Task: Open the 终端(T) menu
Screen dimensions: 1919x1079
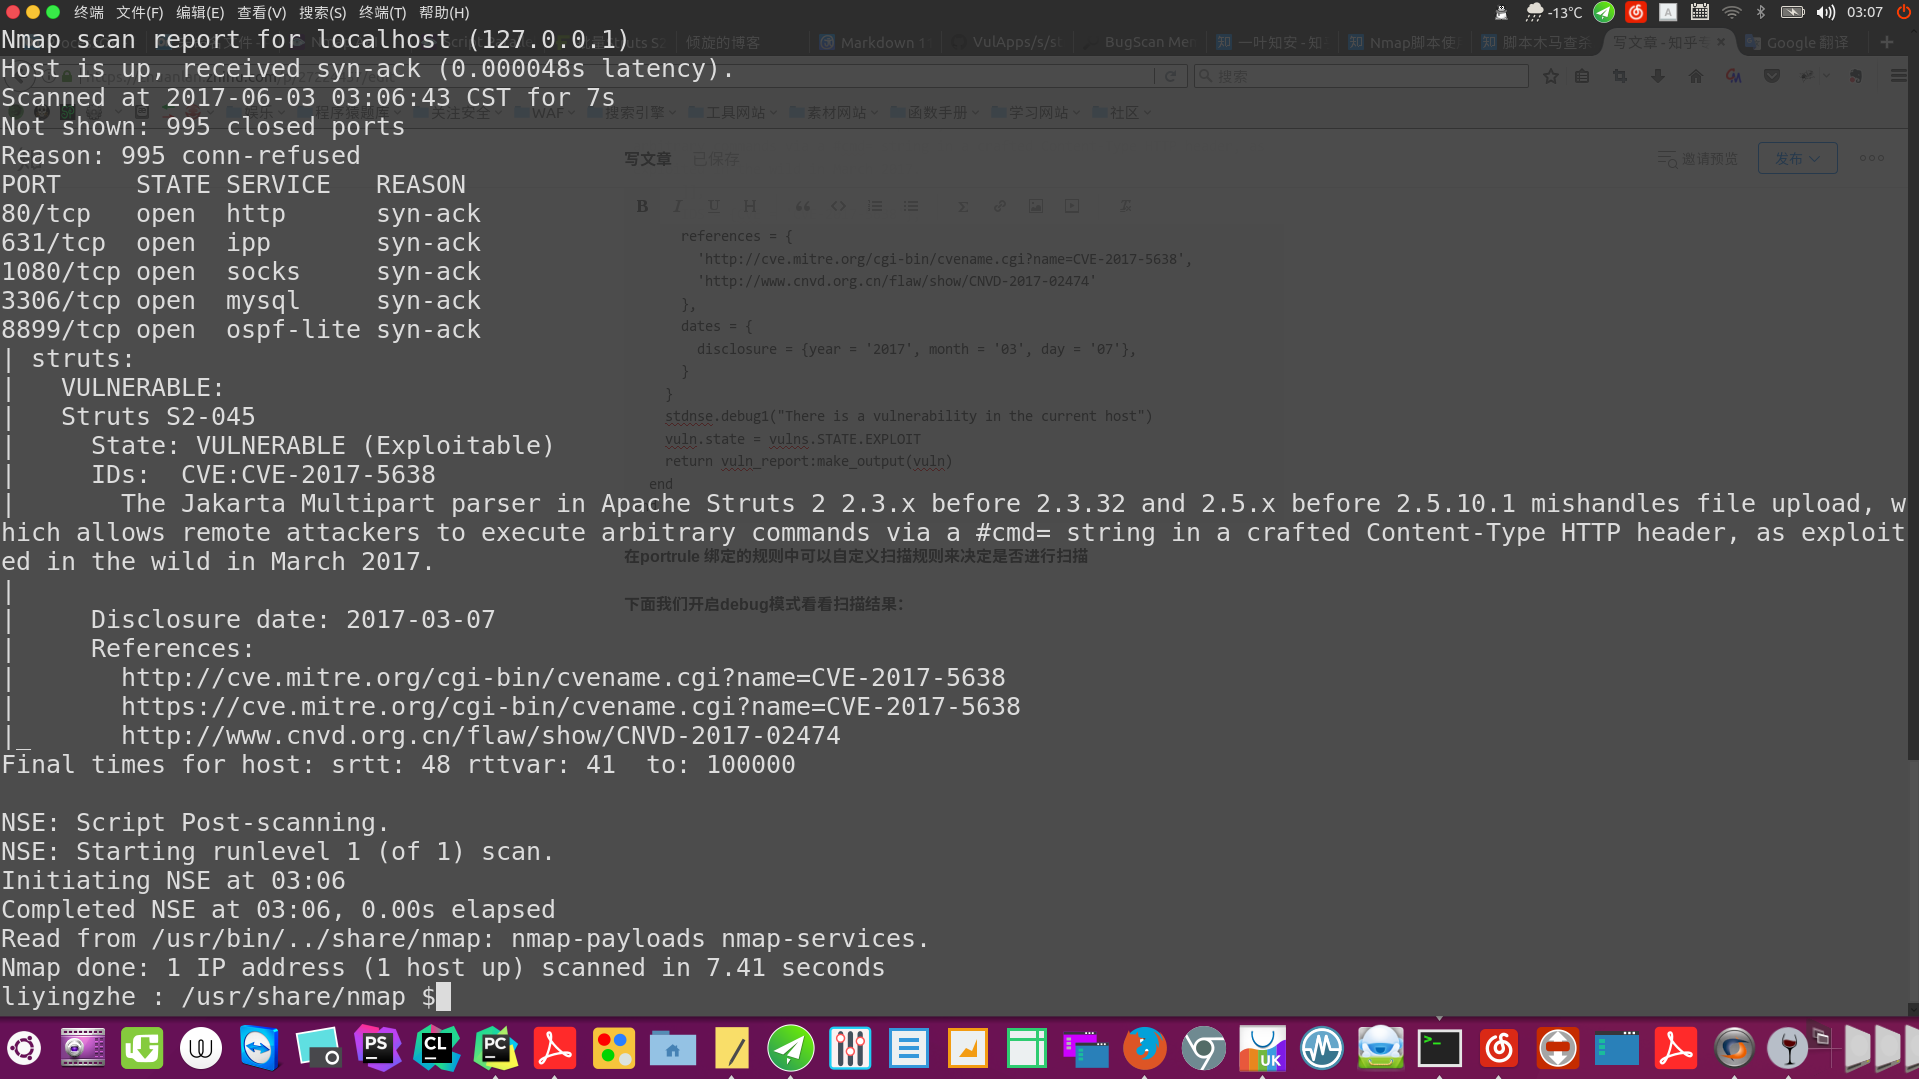Action: pos(382,12)
